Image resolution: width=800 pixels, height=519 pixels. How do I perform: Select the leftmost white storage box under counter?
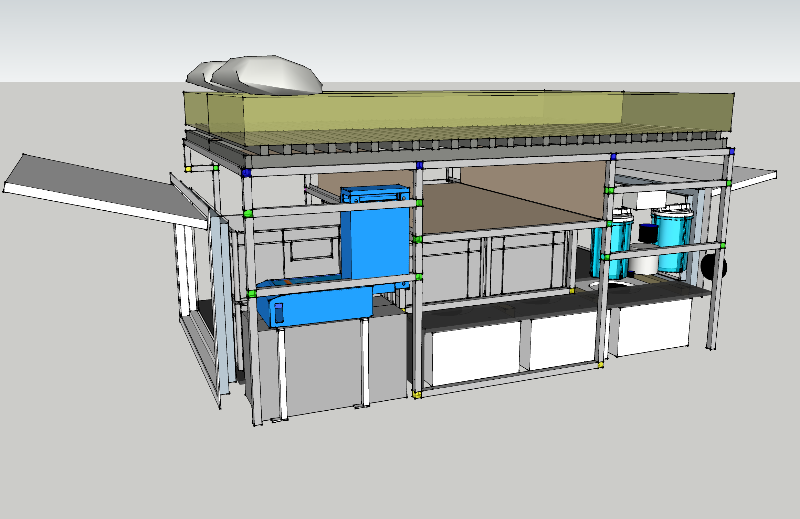476,355
